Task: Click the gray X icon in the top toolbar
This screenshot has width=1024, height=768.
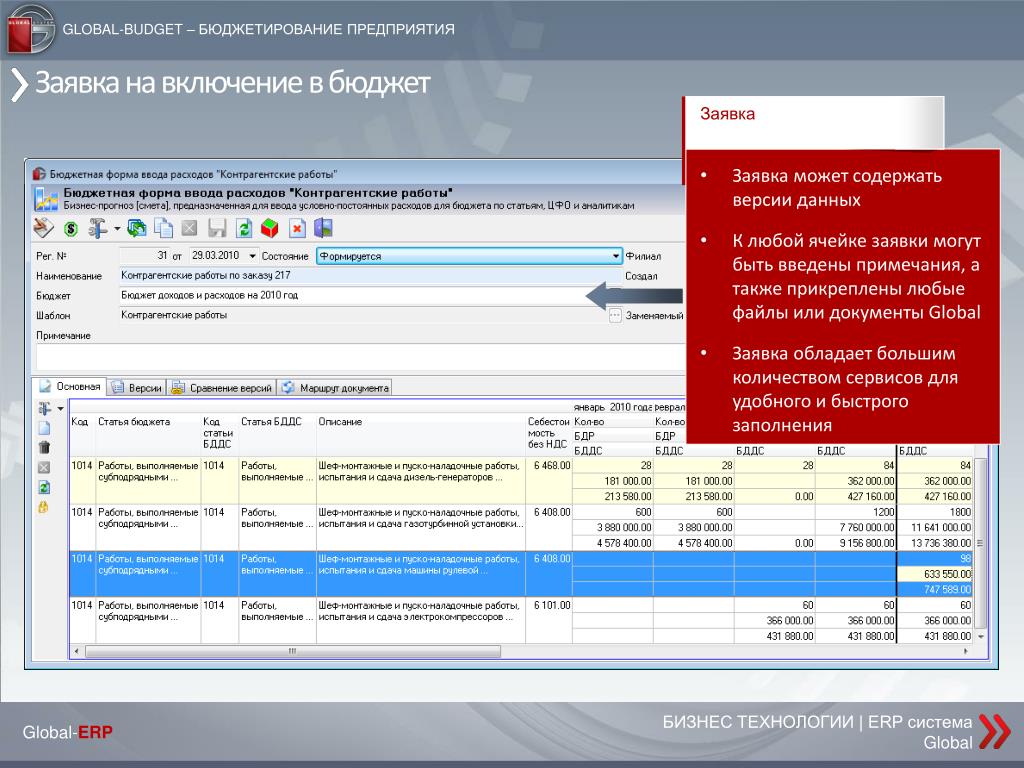Action: 189,228
